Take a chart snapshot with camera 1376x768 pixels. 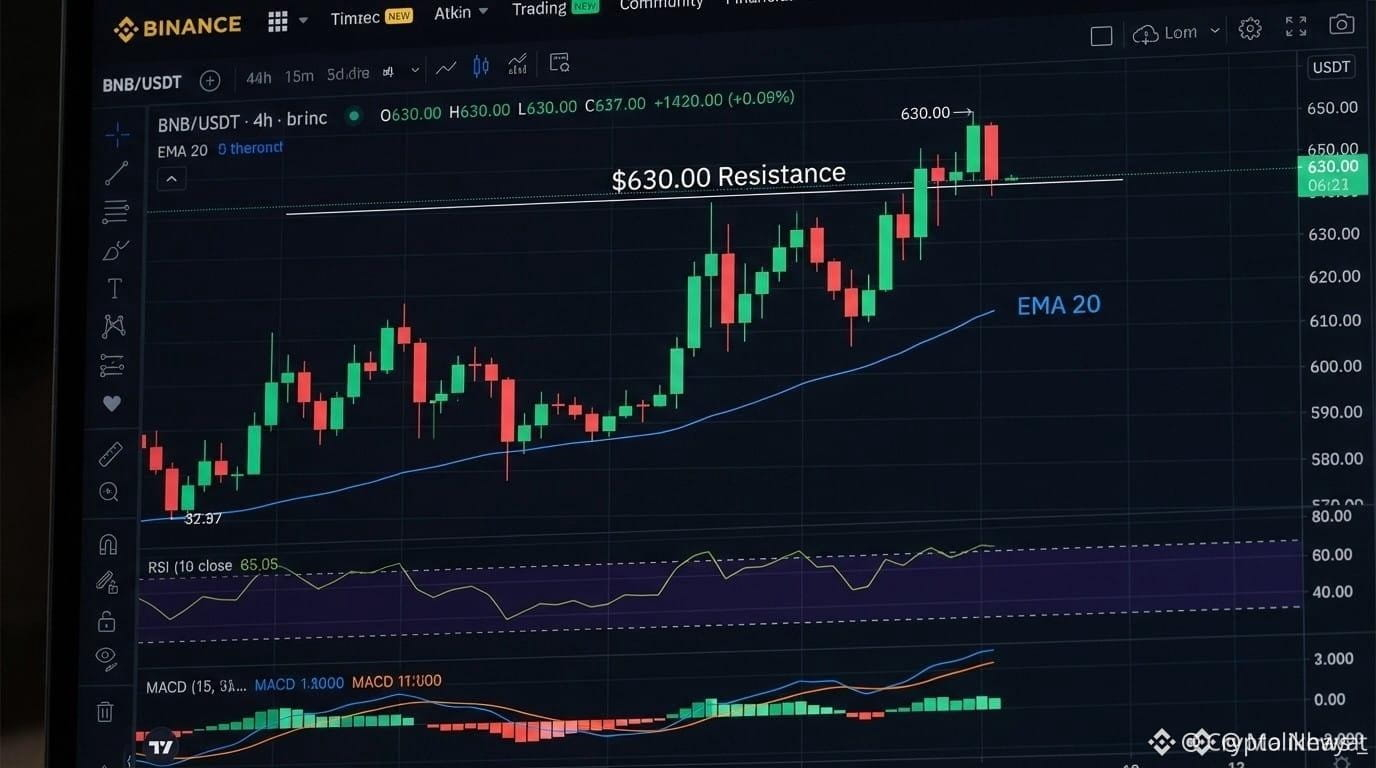tap(1341, 24)
